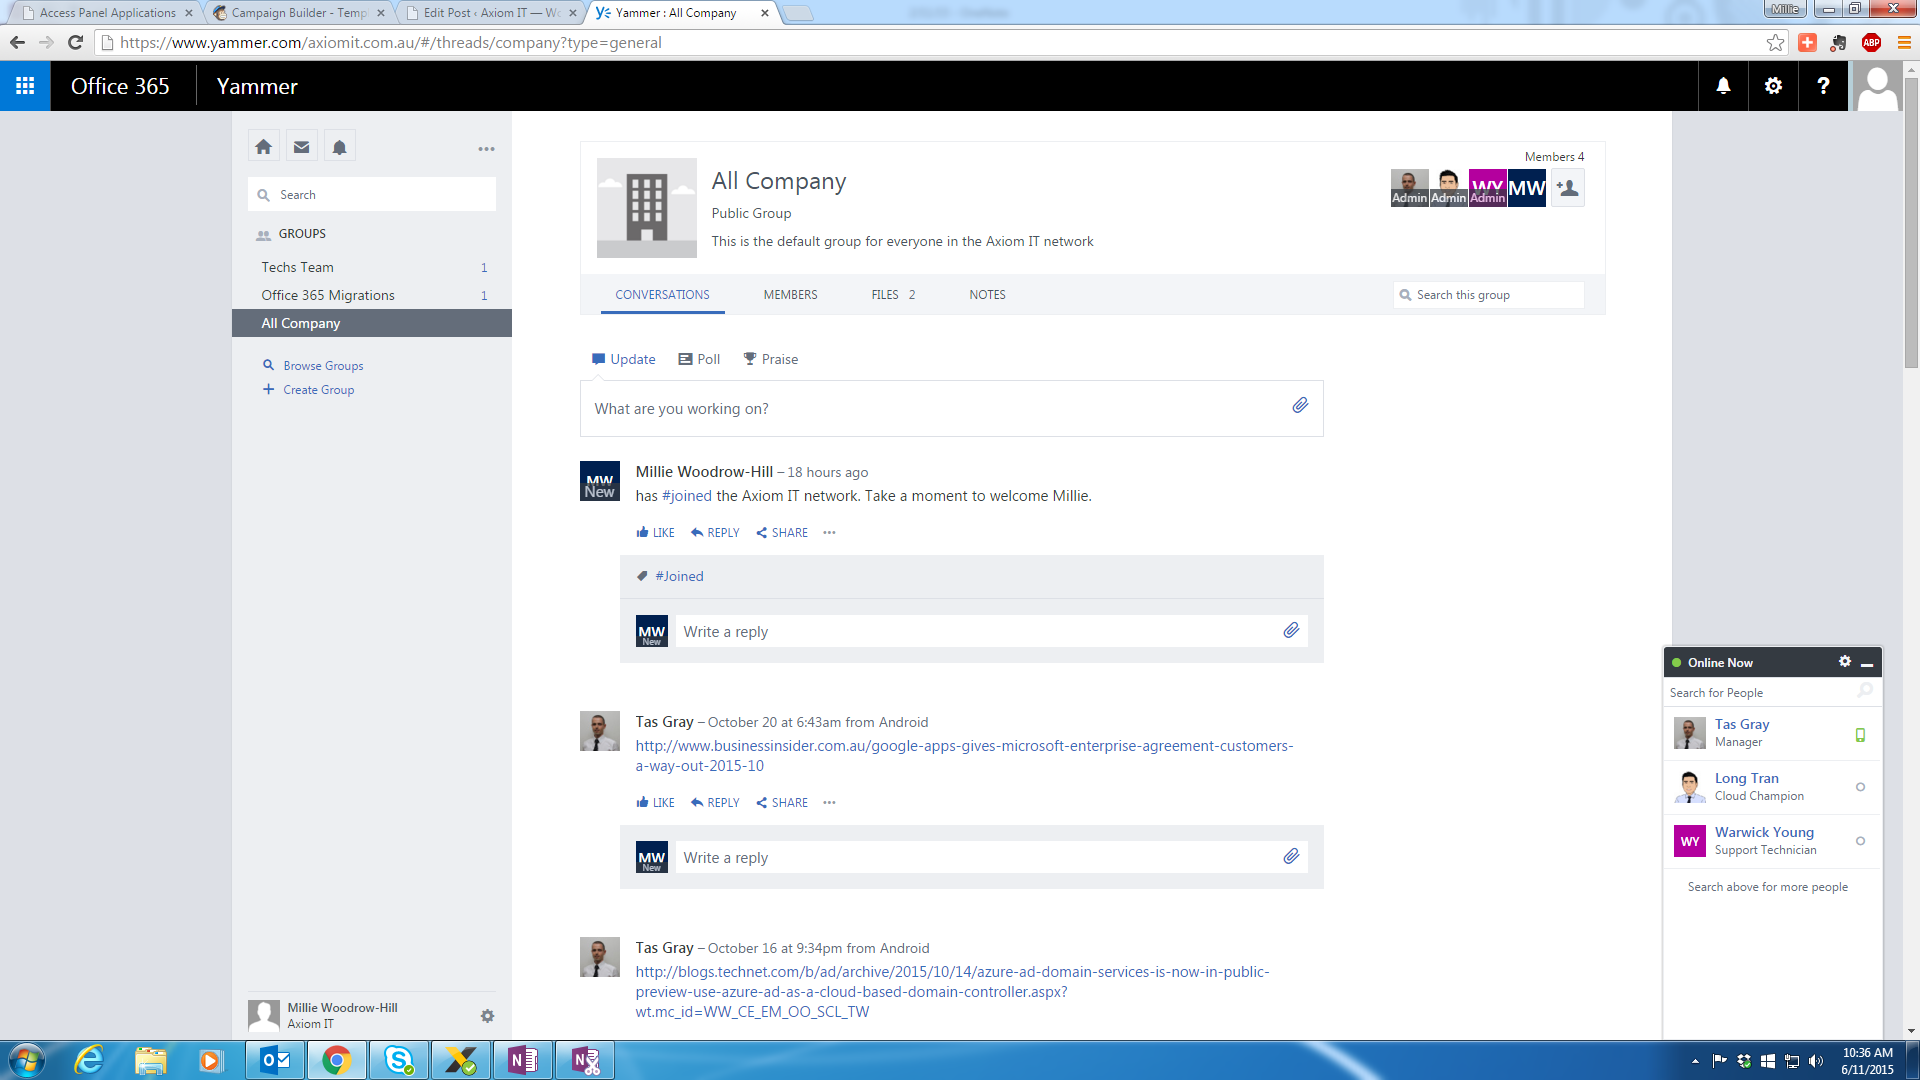
Task: Switch to the Notes tab
Action: (x=987, y=295)
